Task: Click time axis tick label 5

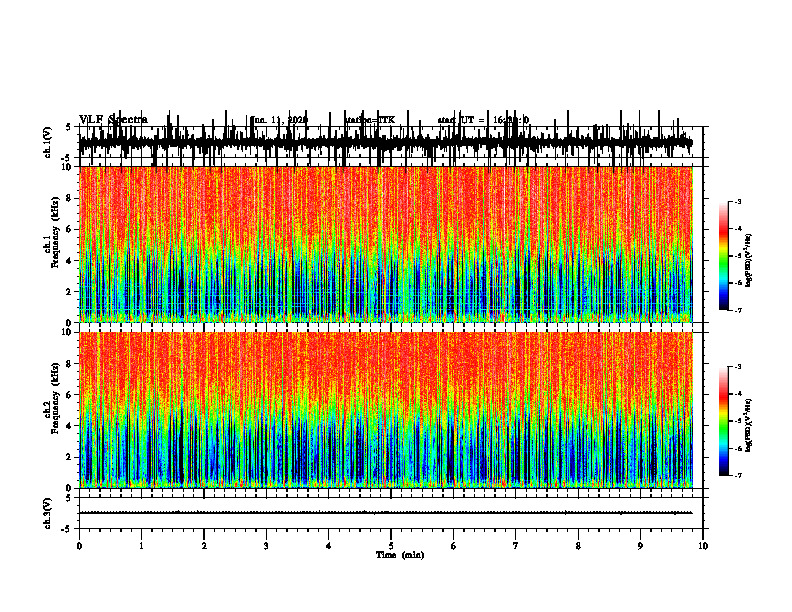Action: pos(391,546)
